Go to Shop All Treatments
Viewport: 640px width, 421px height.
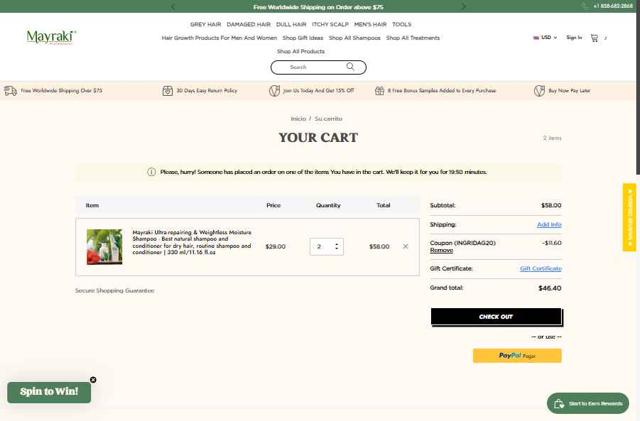point(413,38)
